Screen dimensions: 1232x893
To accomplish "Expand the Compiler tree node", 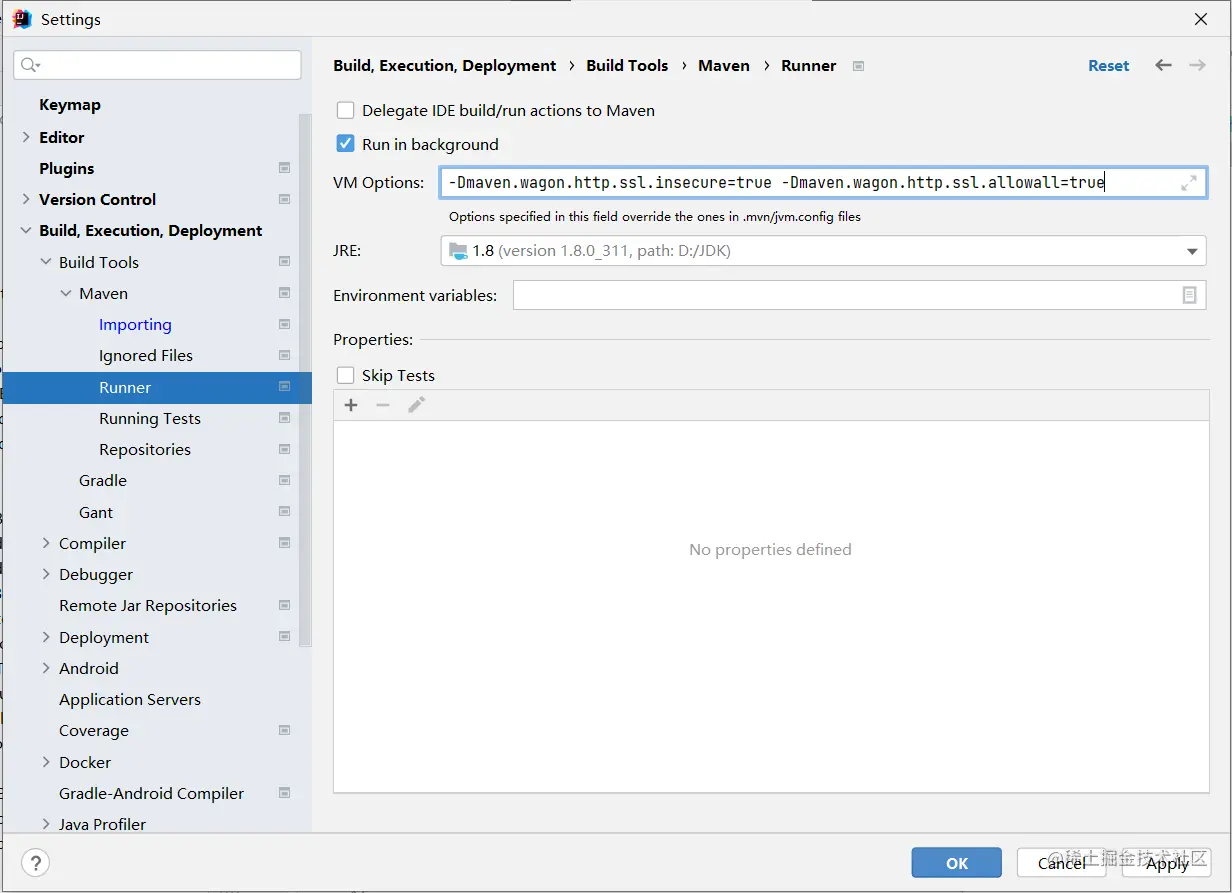I will pyautogui.click(x=46, y=543).
